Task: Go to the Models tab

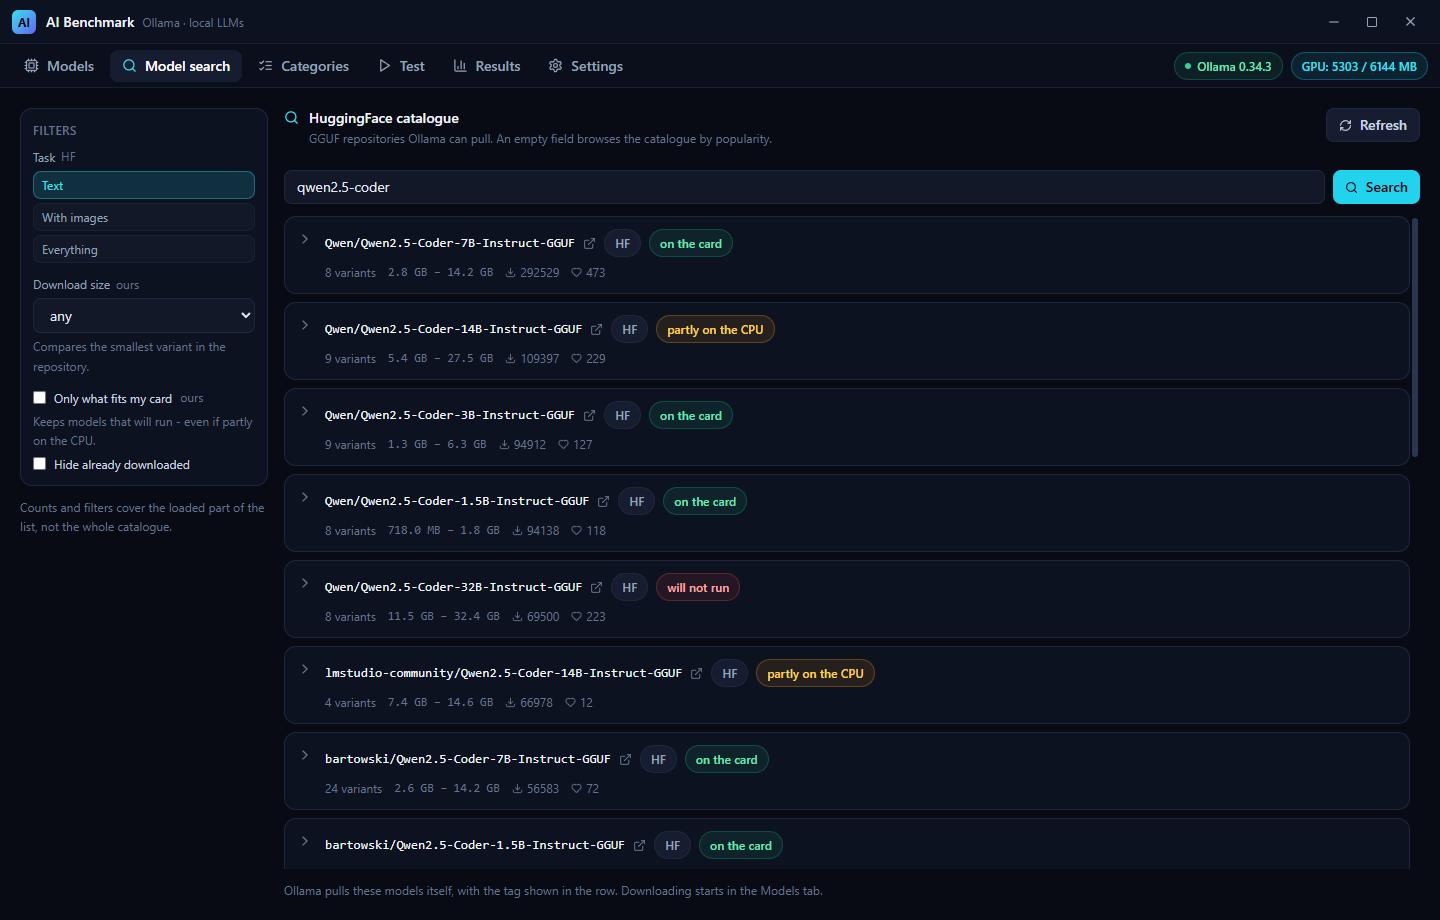Action: click(x=58, y=66)
